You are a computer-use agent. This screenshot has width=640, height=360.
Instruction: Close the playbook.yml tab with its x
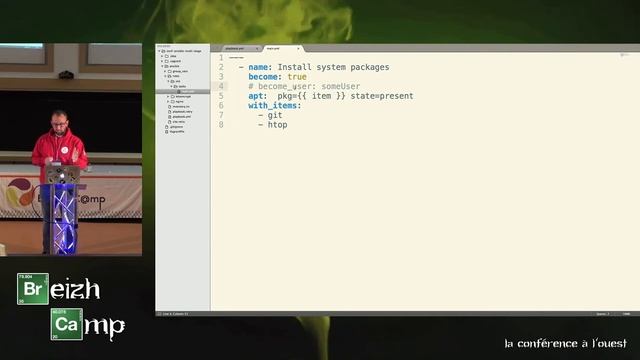(x=257, y=49)
